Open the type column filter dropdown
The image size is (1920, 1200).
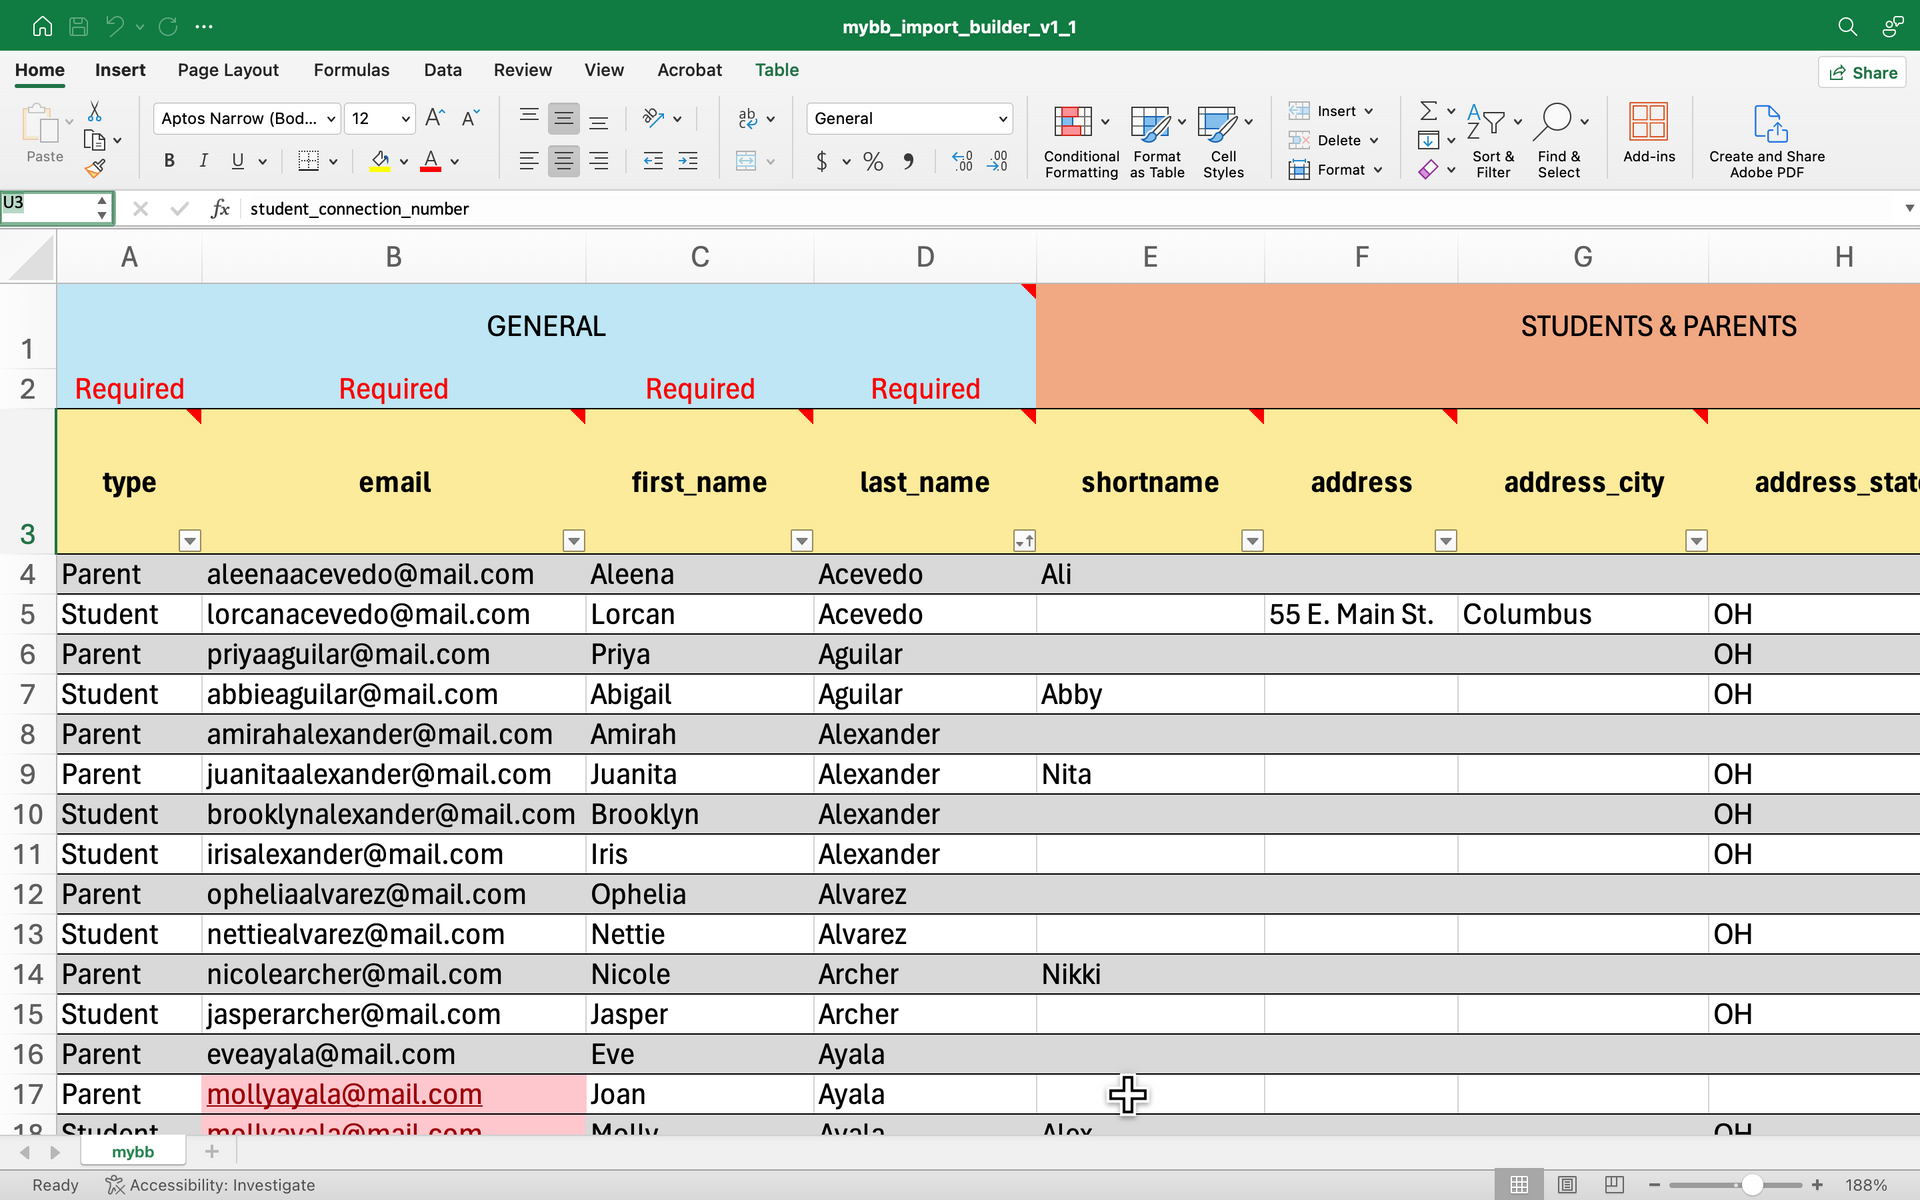pyautogui.click(x=189, y=541)
